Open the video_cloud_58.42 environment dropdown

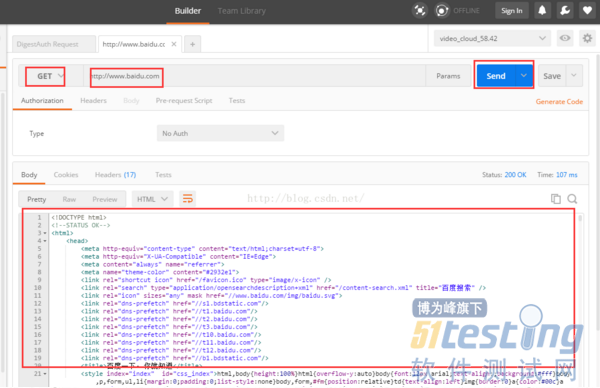[x=492, y=38]
